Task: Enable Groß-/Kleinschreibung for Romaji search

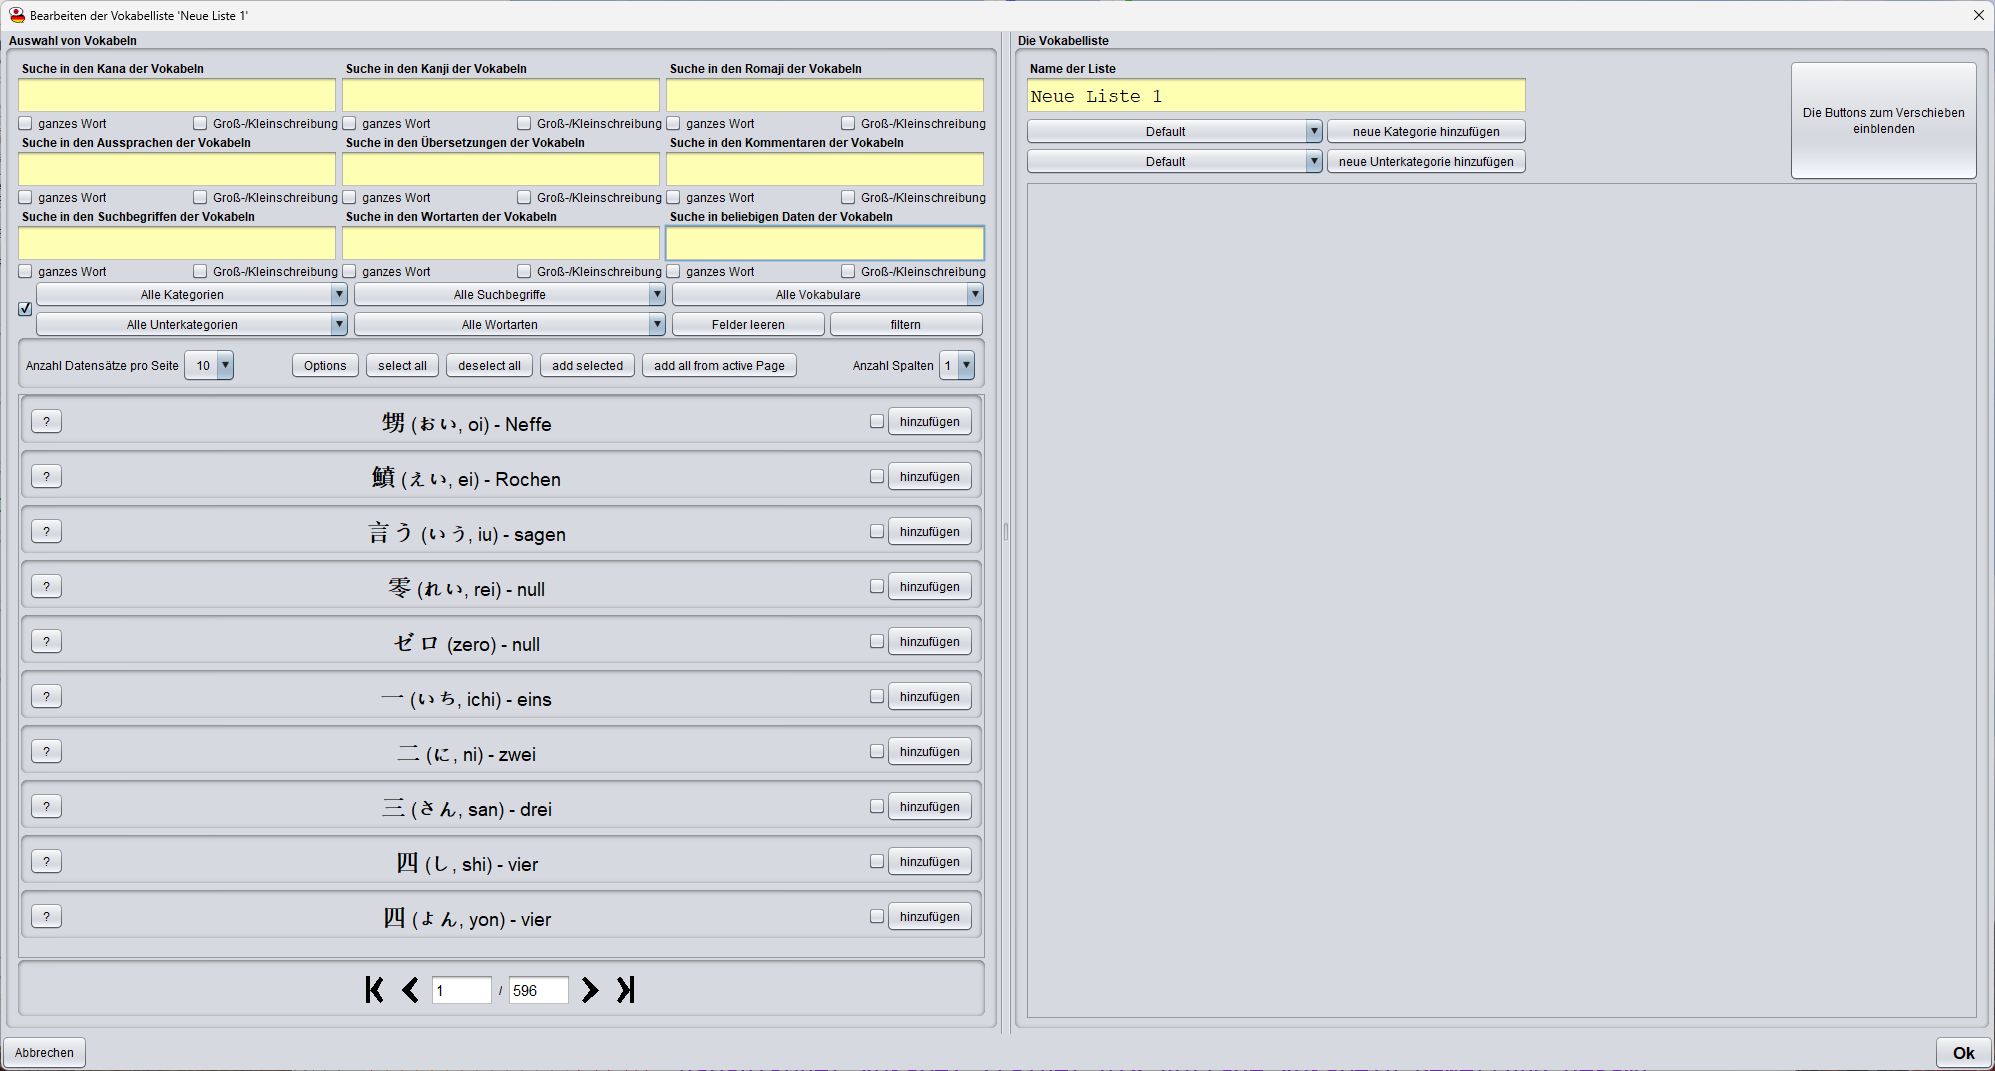Action: (x=848, y=123)
